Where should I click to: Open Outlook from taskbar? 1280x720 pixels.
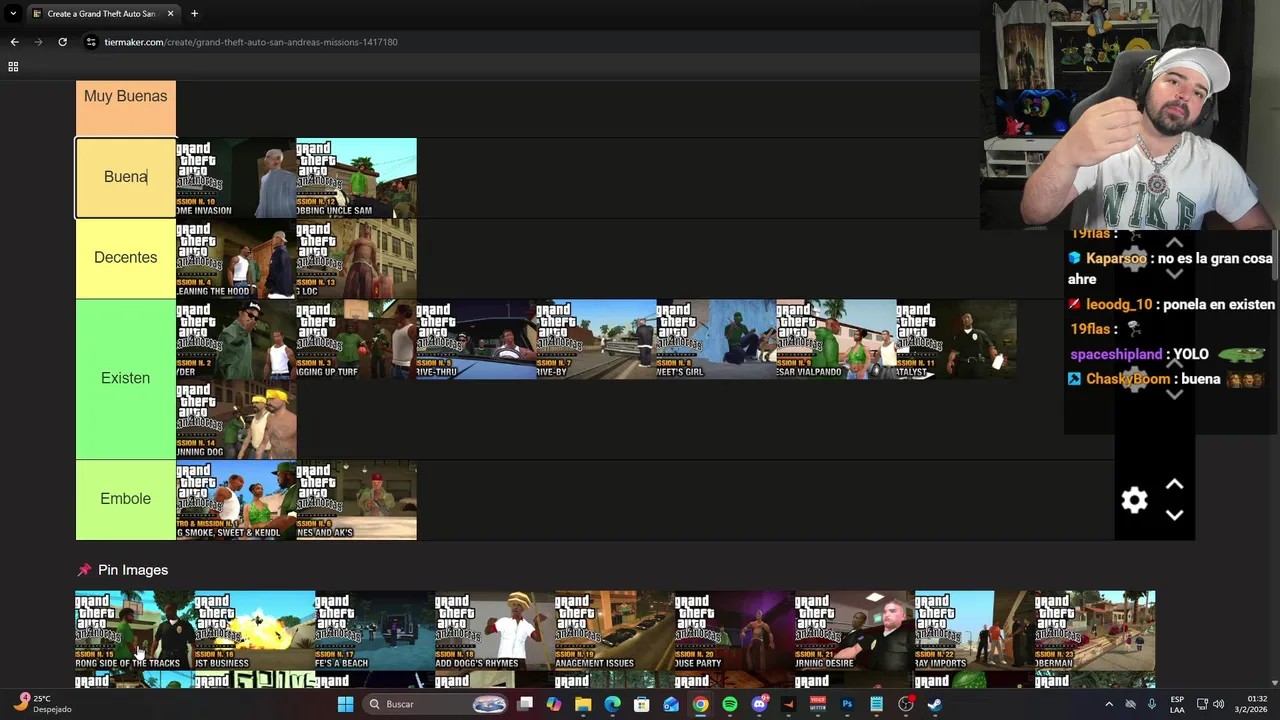pos(671,704)
